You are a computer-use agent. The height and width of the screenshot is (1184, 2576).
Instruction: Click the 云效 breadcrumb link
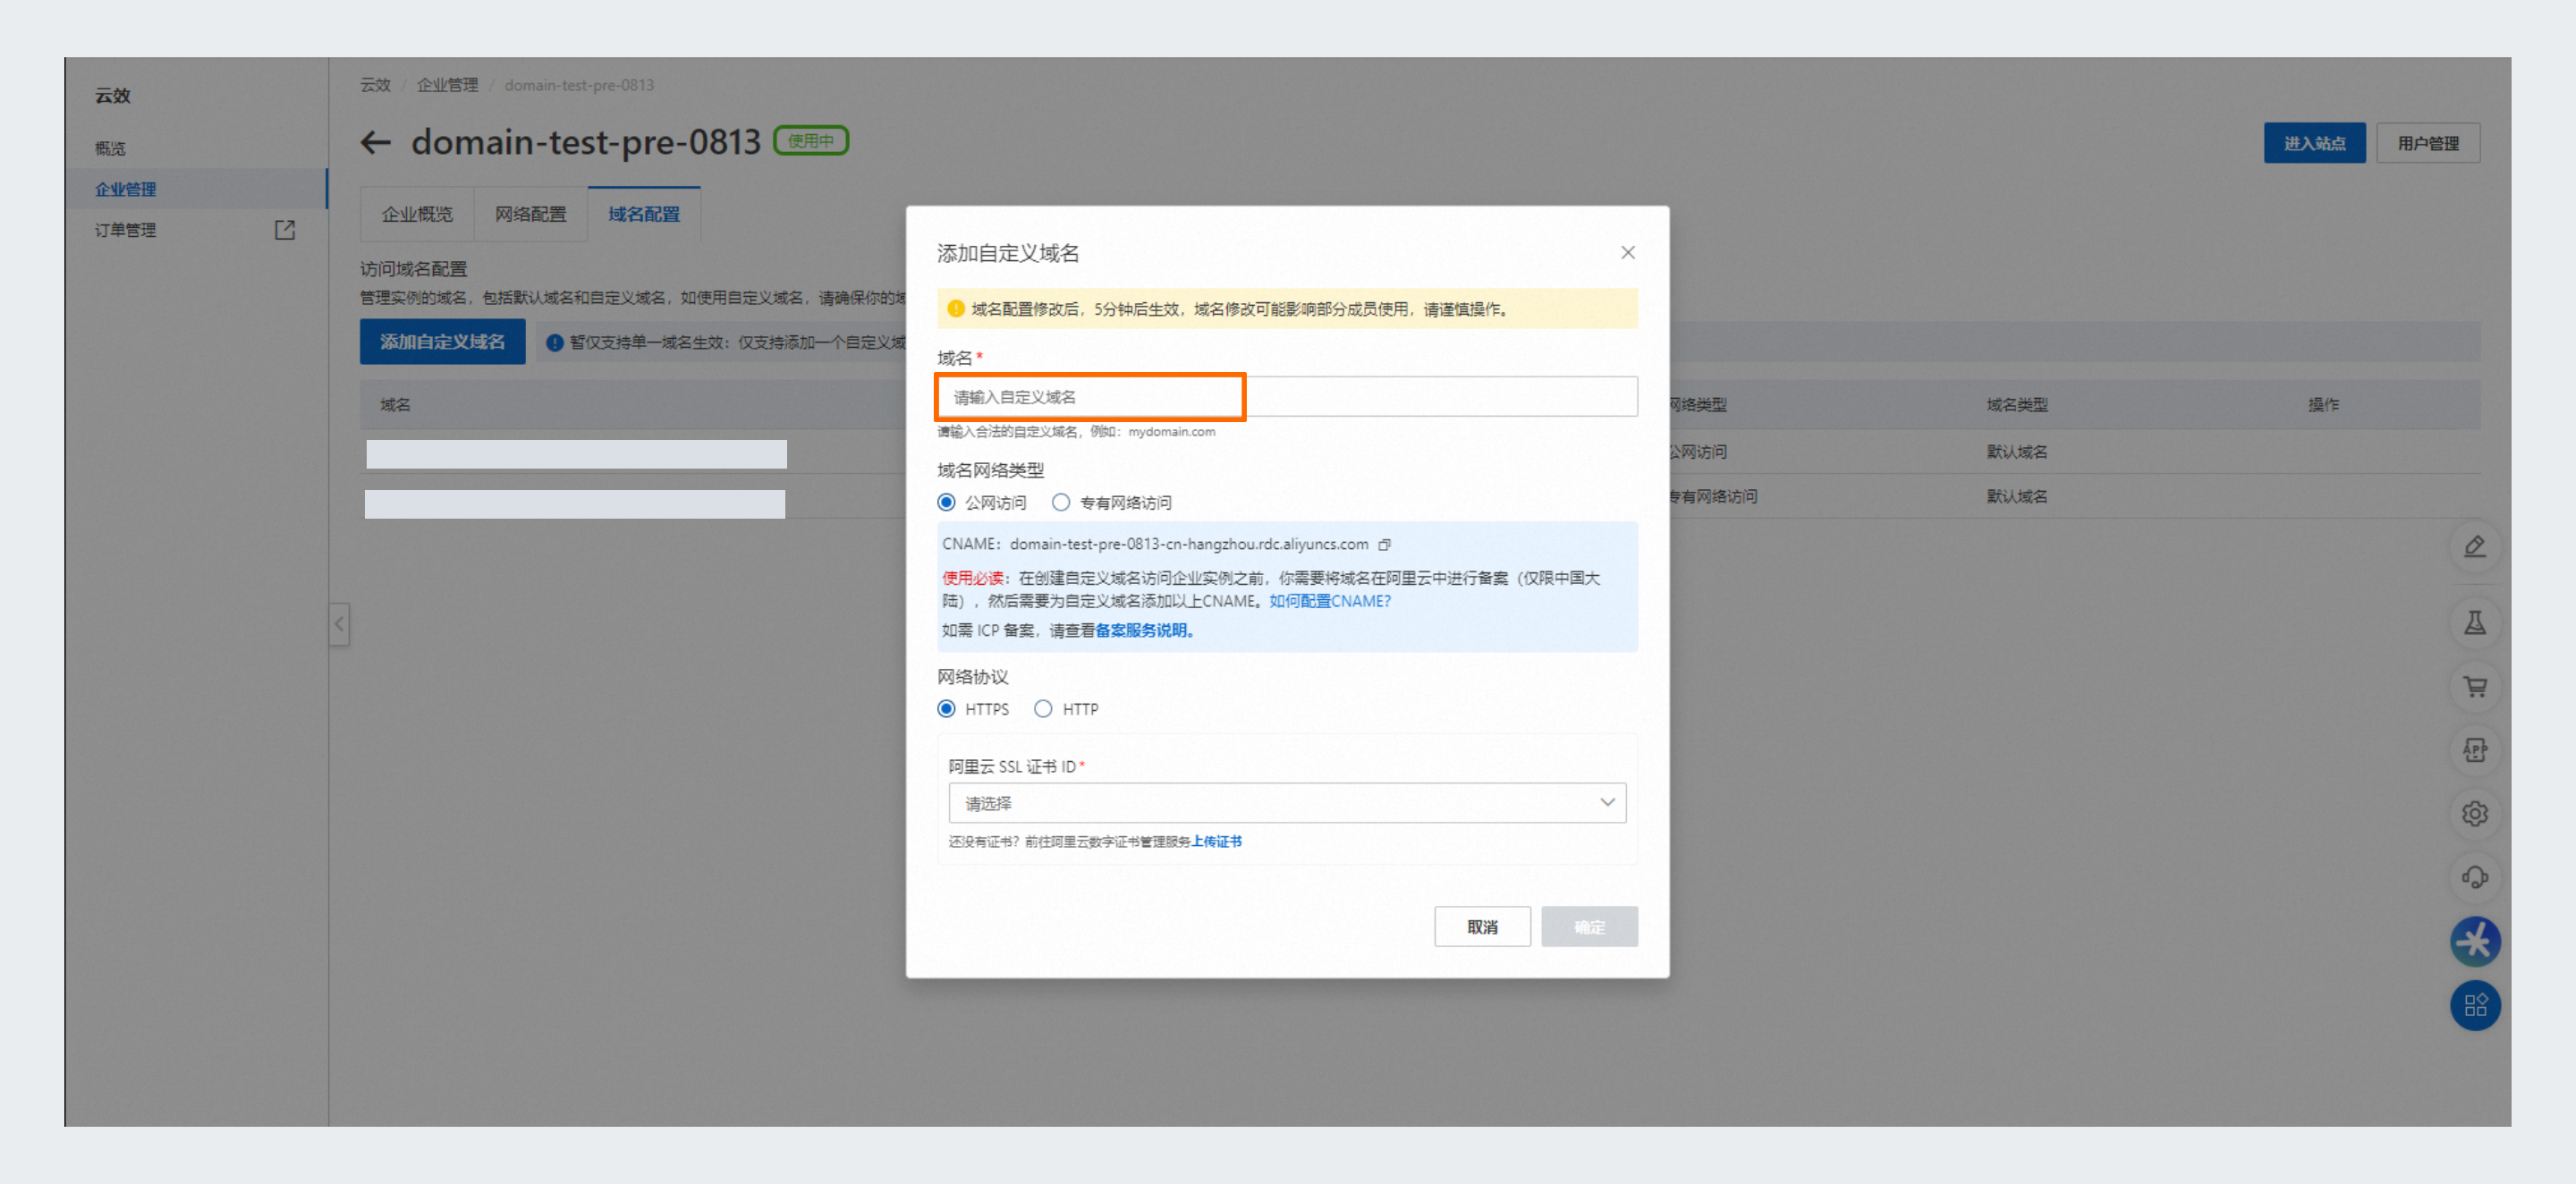click(375, 85)
